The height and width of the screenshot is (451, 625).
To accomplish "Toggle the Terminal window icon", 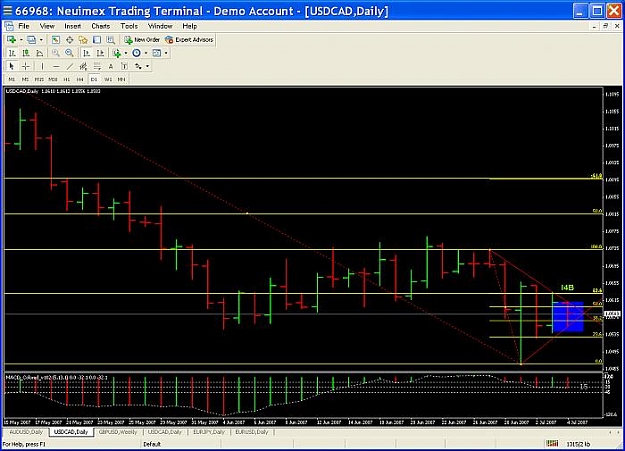I will coord(97,39).
